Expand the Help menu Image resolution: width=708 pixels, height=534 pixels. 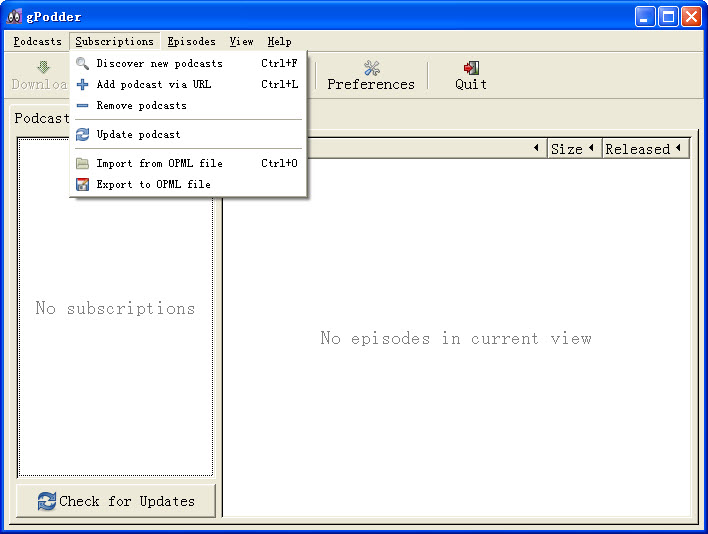(279, 42)
